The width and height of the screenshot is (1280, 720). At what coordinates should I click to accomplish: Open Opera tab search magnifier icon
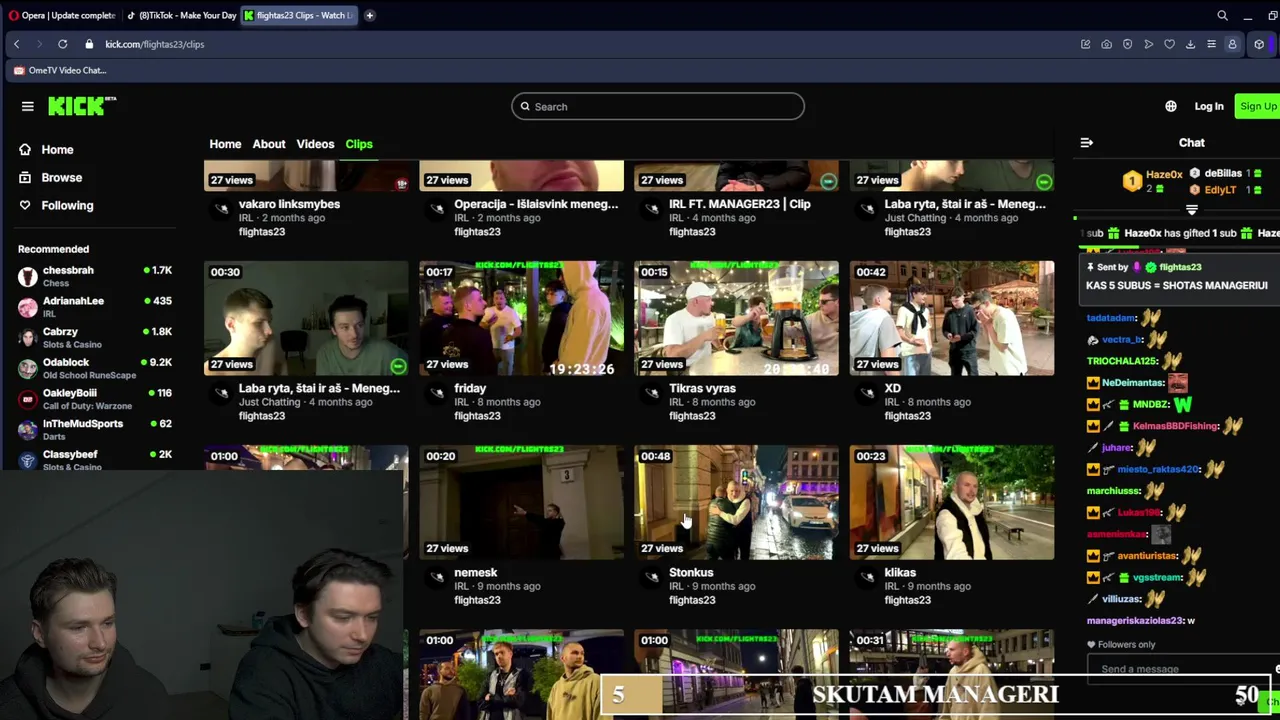tap(1222, 15)
